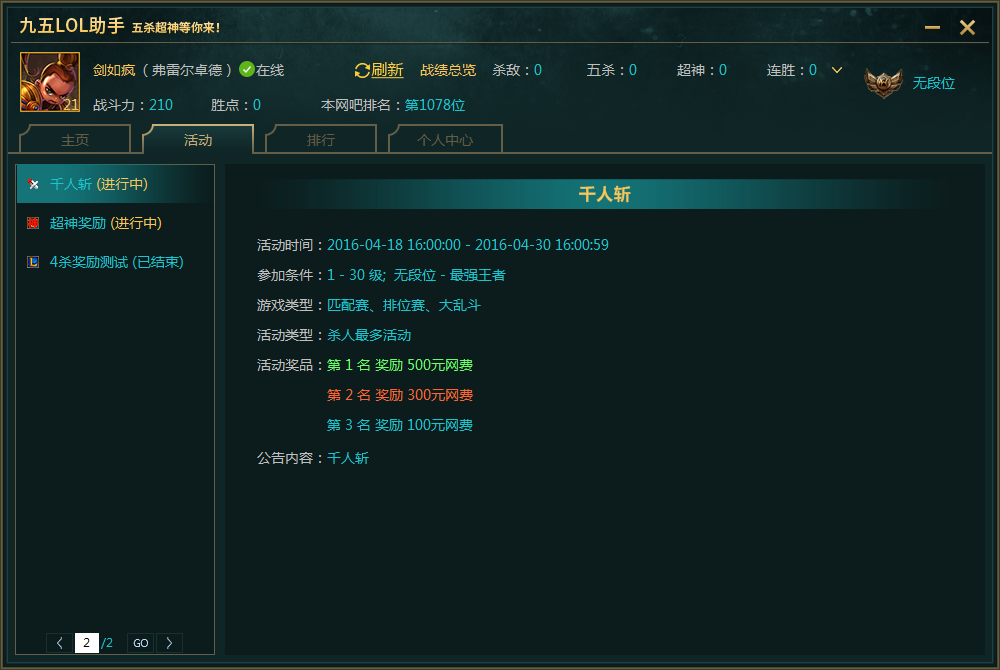The width and height of the screenshot is (1000, 670).
Task: Refresh stats via 刷新 link
Action: pos(387,70)
